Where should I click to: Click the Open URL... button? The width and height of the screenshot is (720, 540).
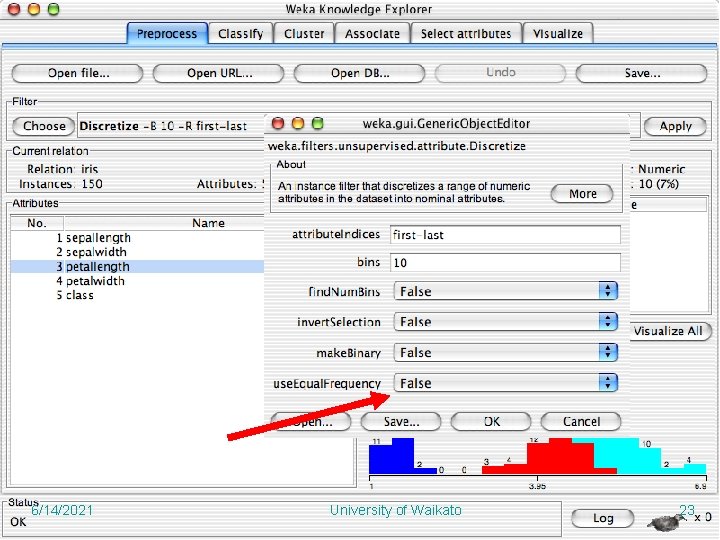(x=219, y=73)
